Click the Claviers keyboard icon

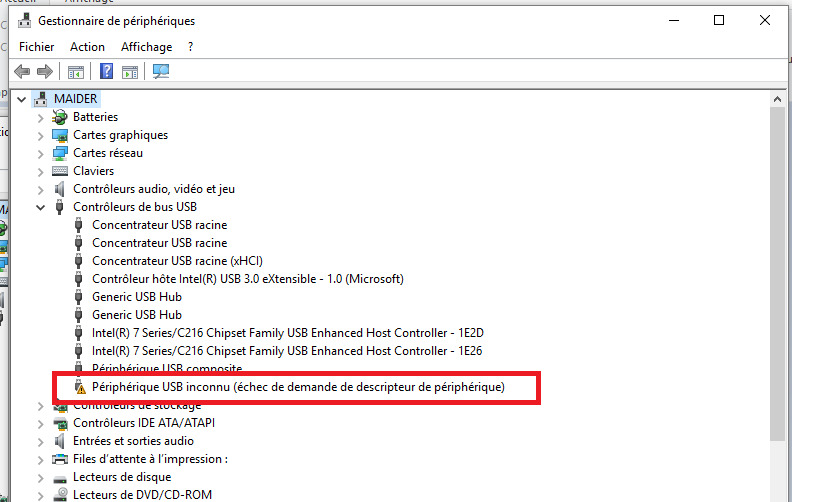(60, 171)
